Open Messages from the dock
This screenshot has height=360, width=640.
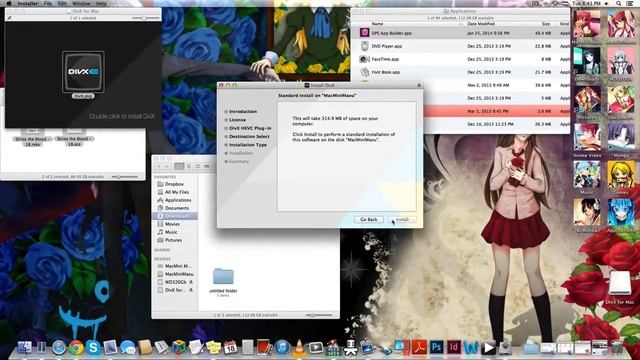pos(127,348)
